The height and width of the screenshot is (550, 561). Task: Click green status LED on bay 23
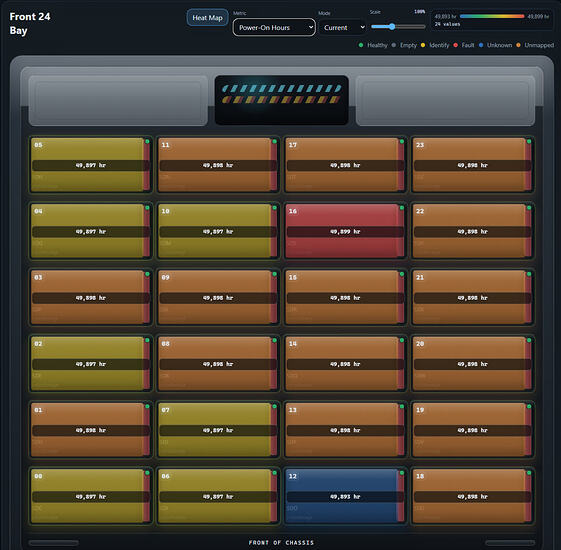point(529,141)
